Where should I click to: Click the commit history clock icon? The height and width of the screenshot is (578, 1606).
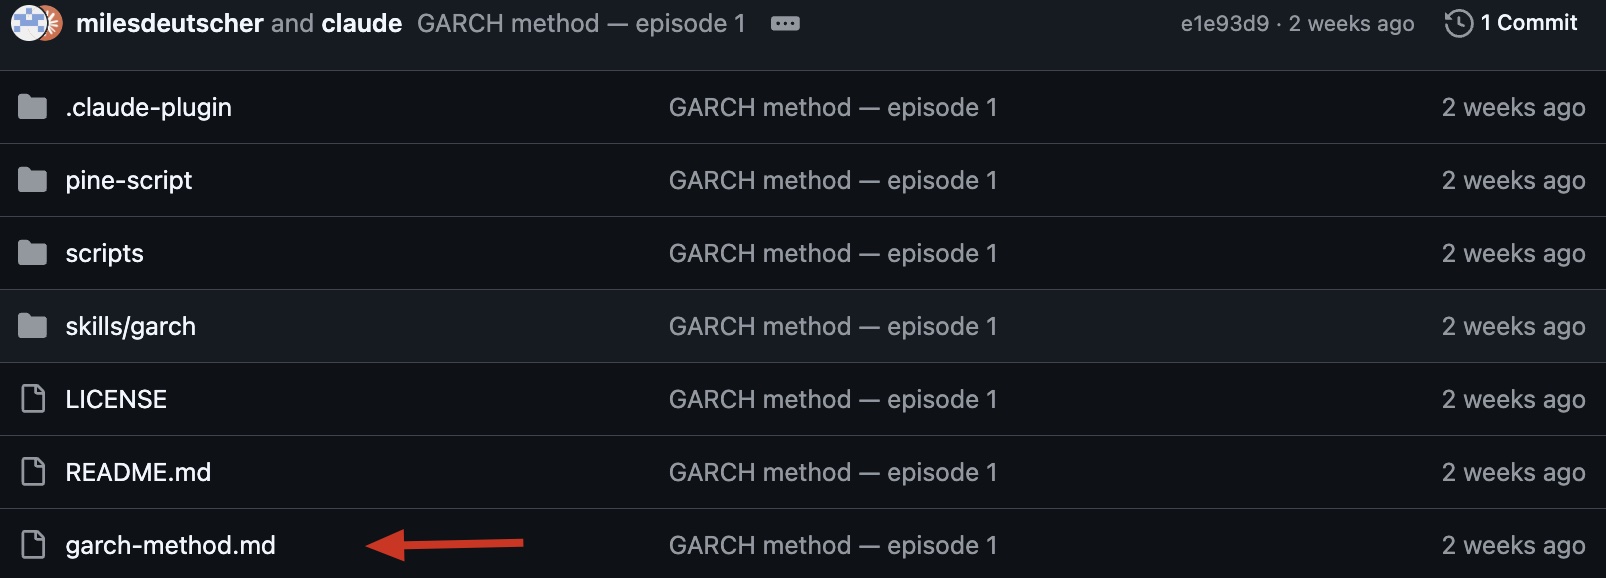1459,23
